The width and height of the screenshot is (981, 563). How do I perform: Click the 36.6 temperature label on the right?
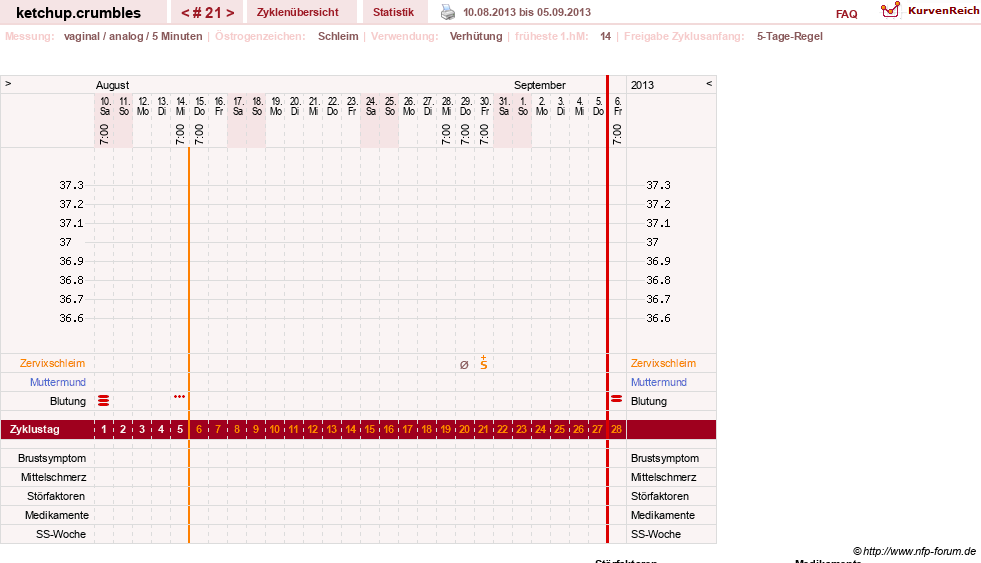coord(658,318)
